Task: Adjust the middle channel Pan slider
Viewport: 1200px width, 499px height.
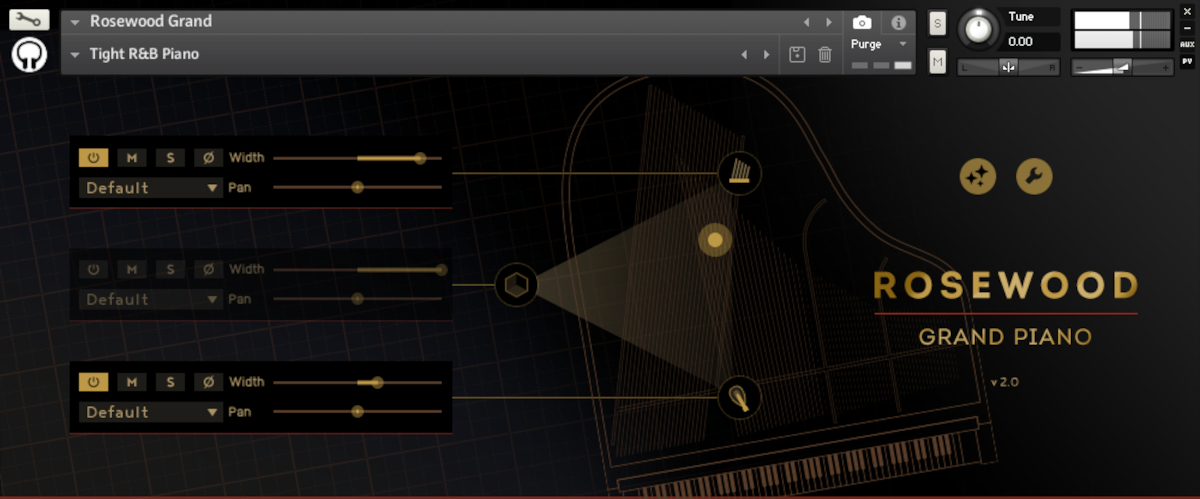Action: [357, 298]
